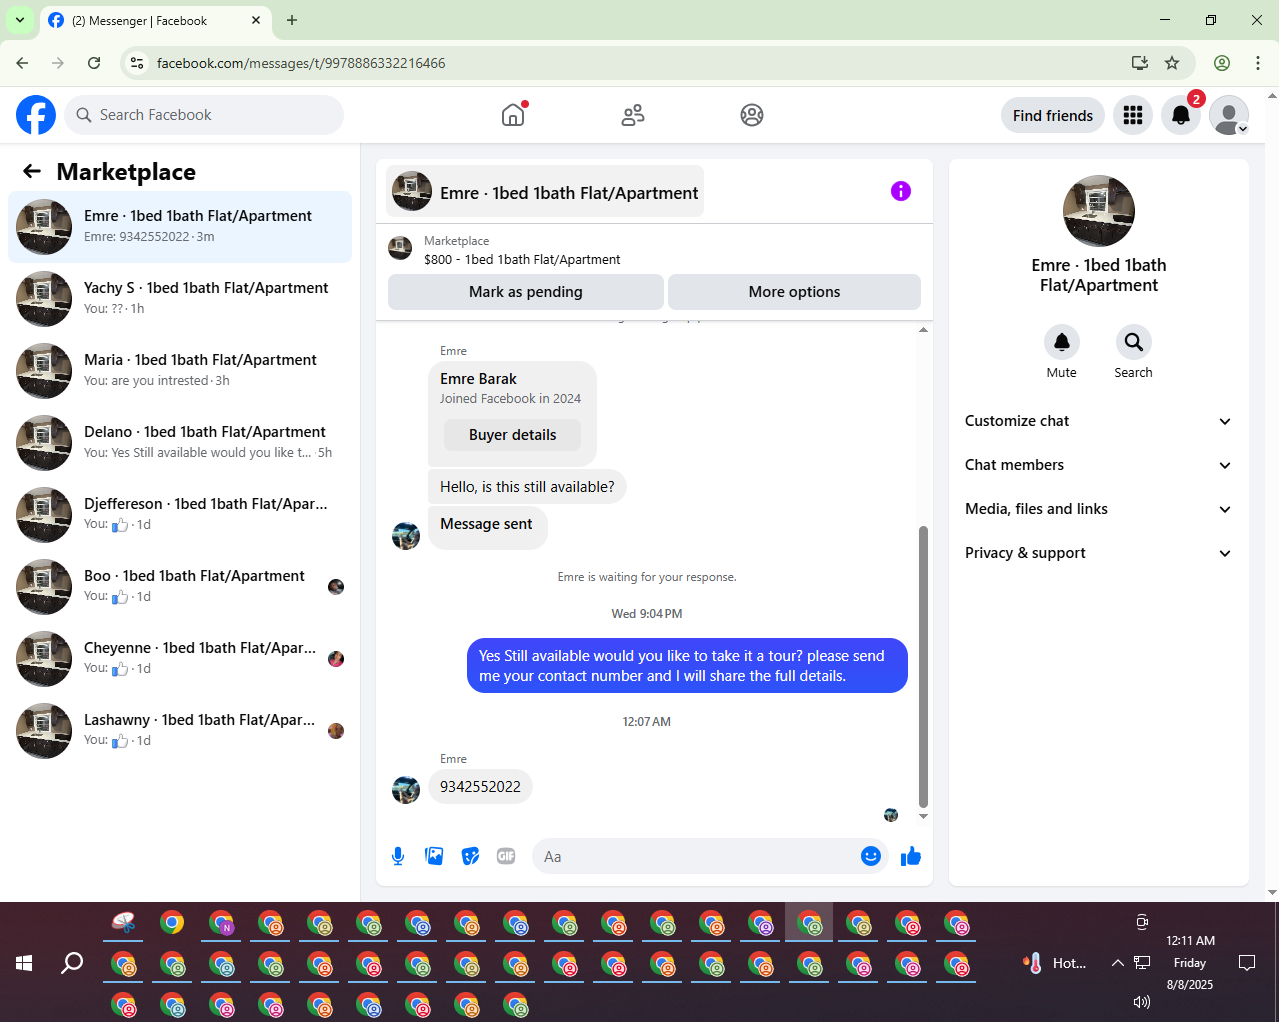This screenshot has width=1279, height=1022.
Task: Open the Yachy S conversation
Action: coord(180,299)
